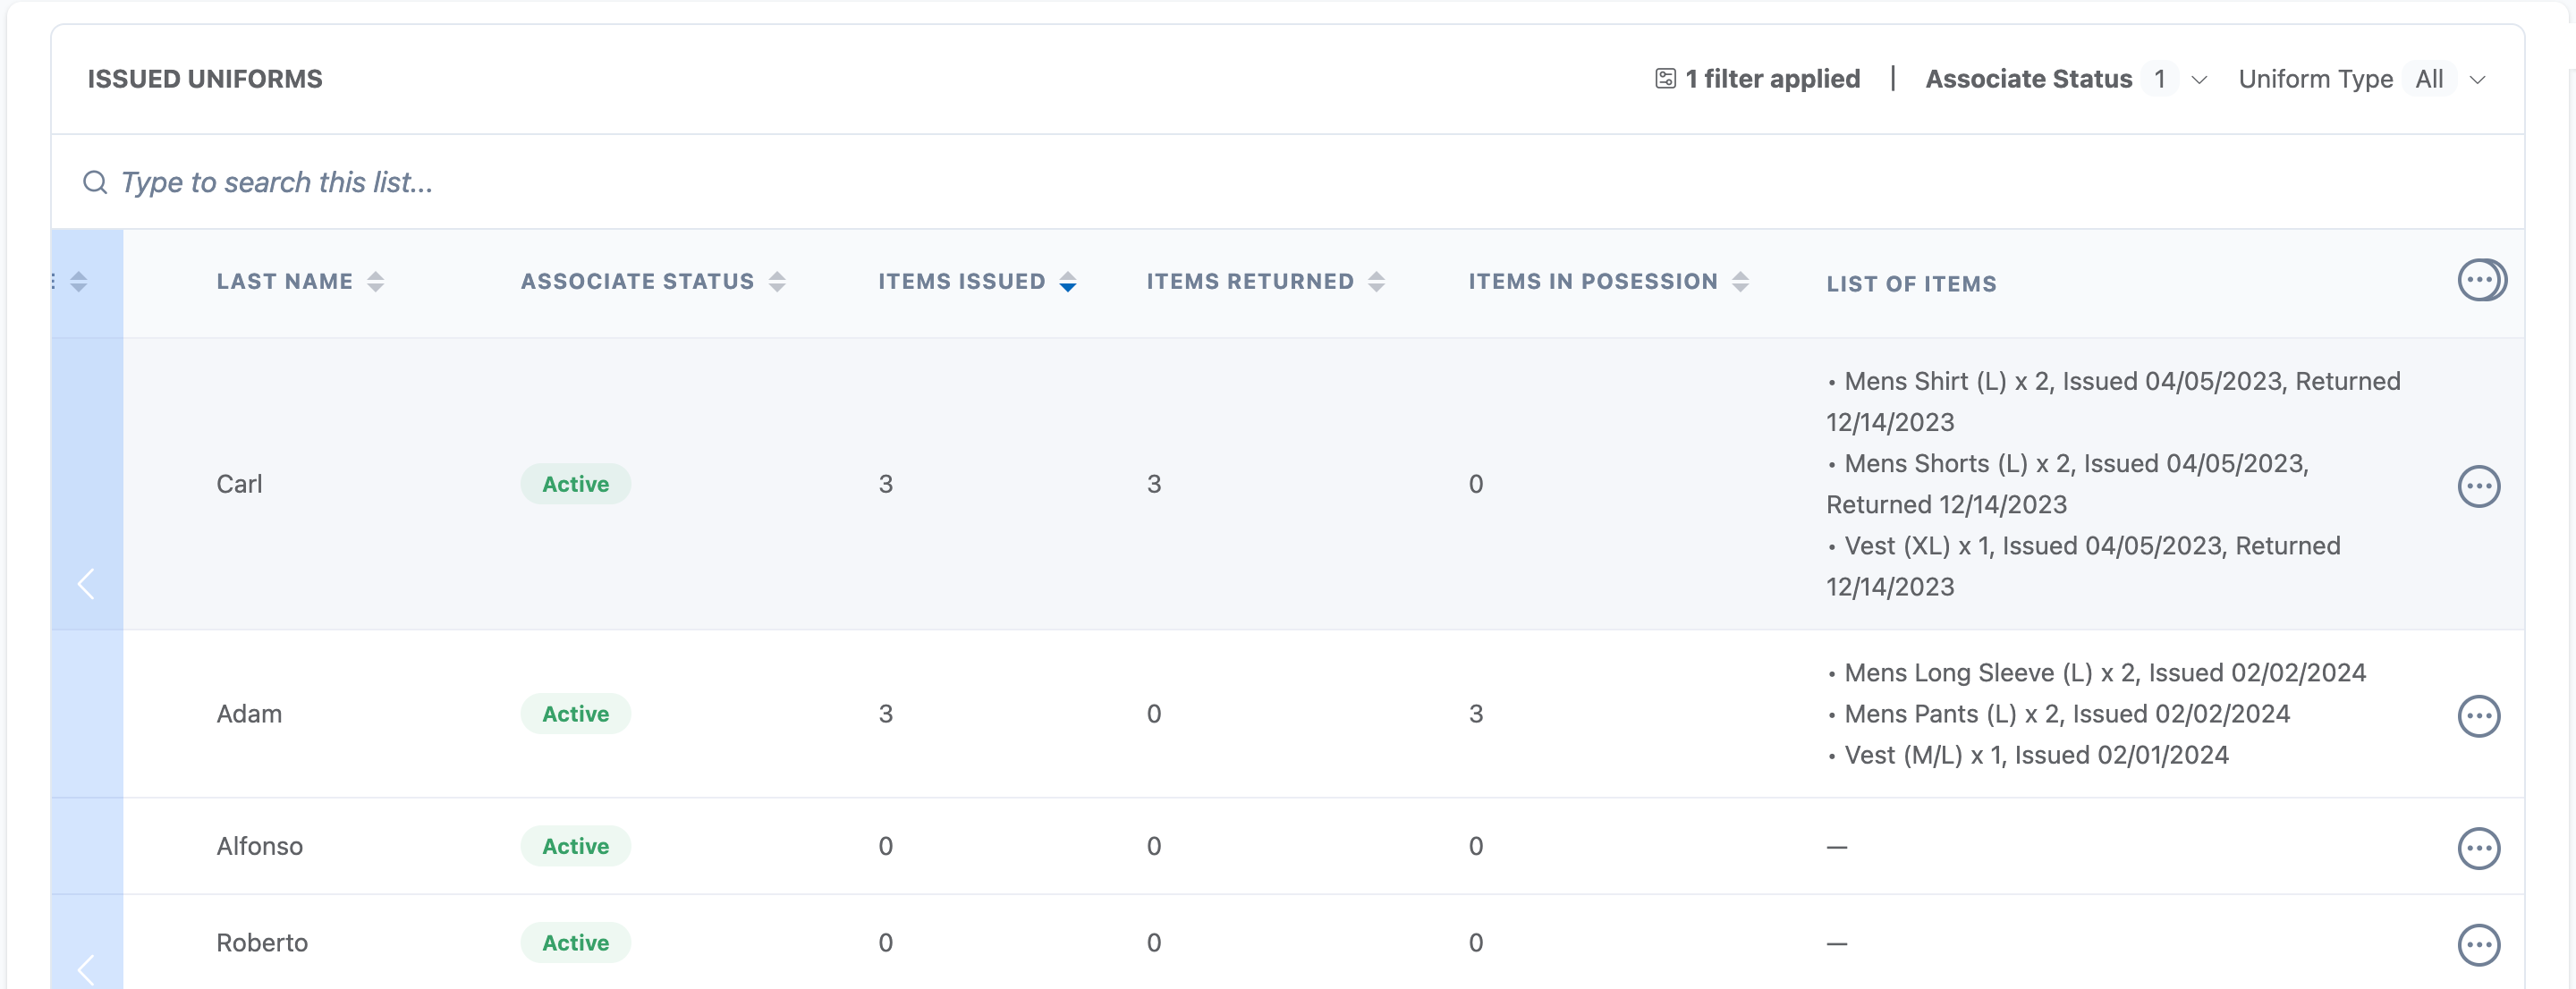Image resolution: width=2576 pixels, height=989 pixels.
Task: Click the left chevron beside Carl's row
Action: point(86,583)
